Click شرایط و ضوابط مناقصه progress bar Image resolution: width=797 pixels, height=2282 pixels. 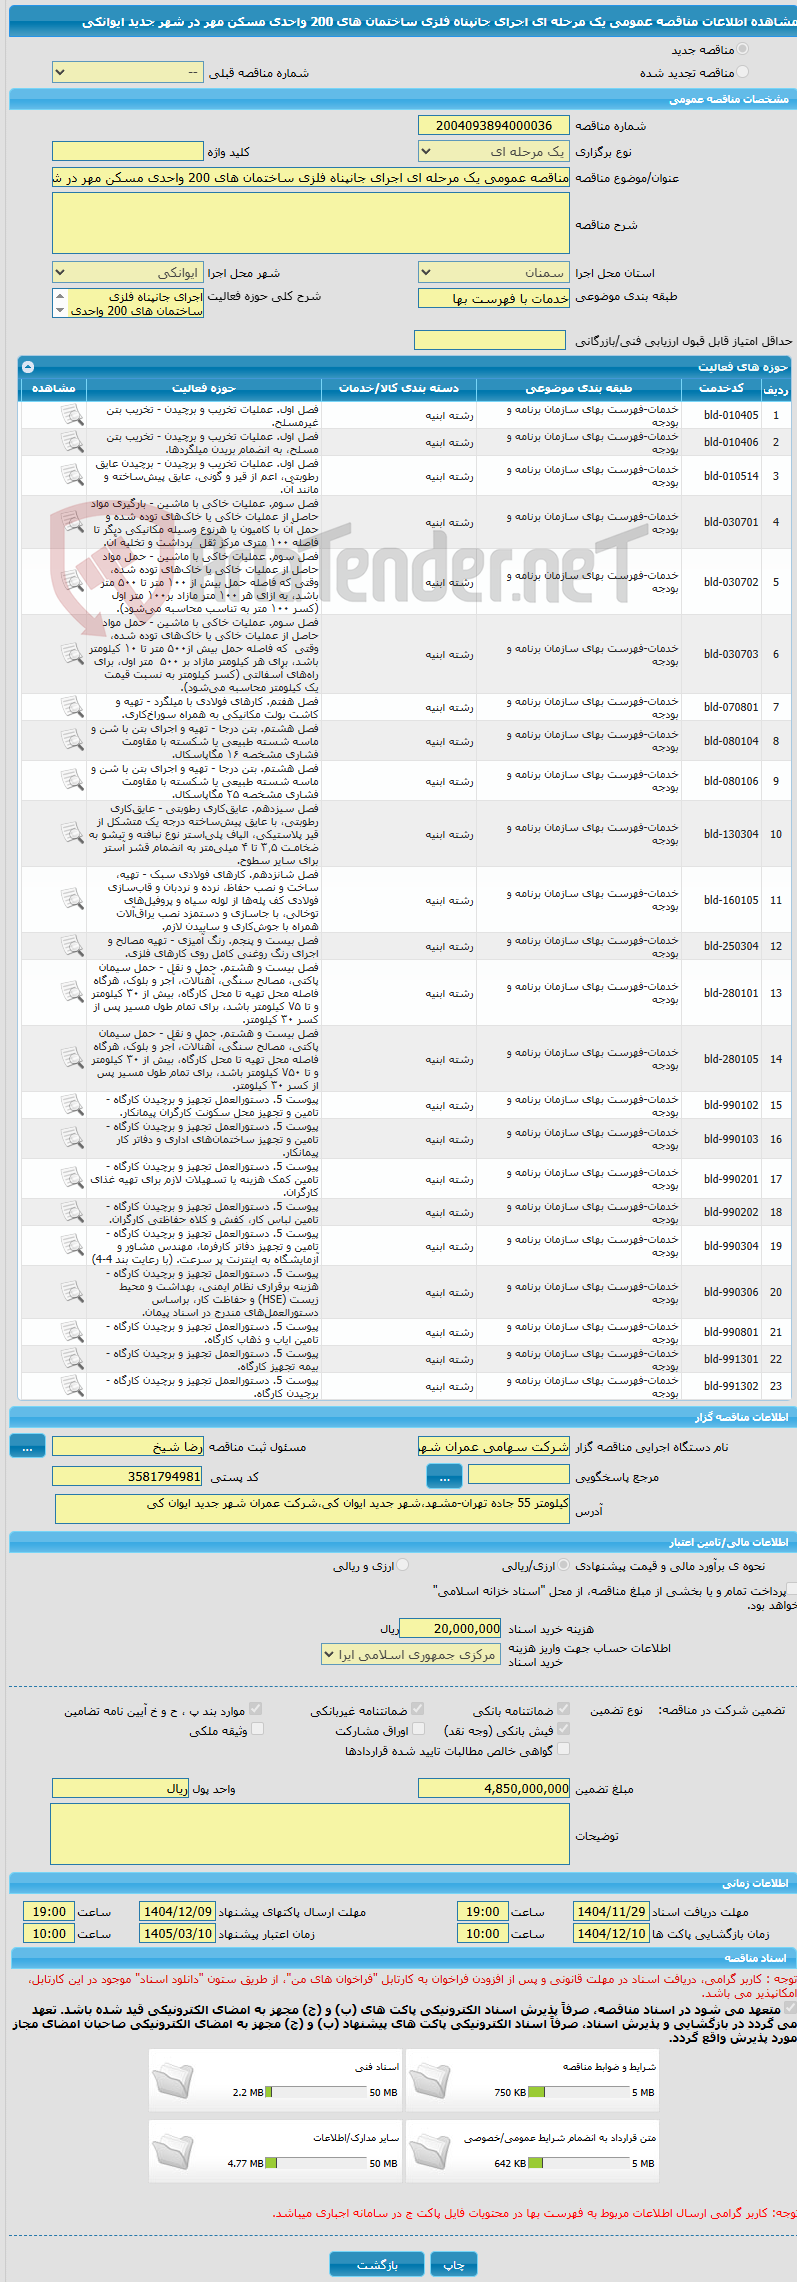click(x=579, y=2092)
